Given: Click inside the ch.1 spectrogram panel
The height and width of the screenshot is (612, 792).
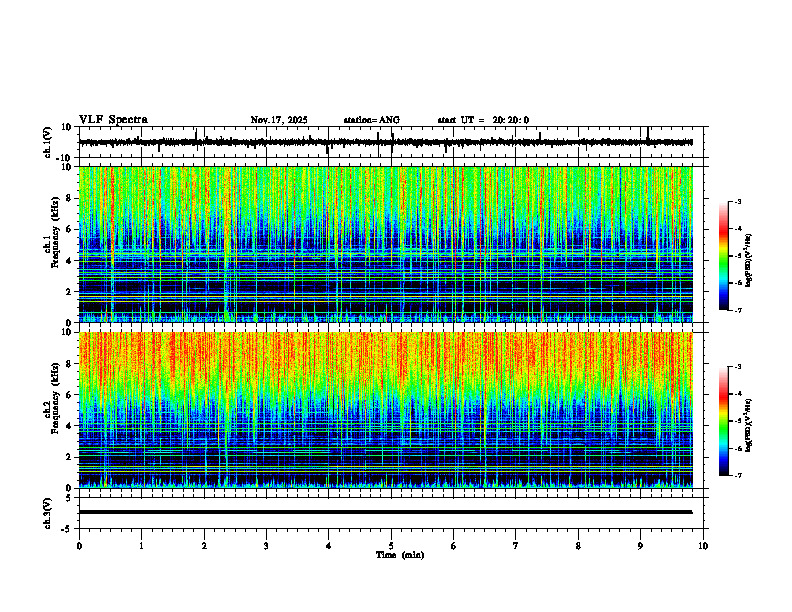Looking at the screenshot, I should (x=385, y=244).
